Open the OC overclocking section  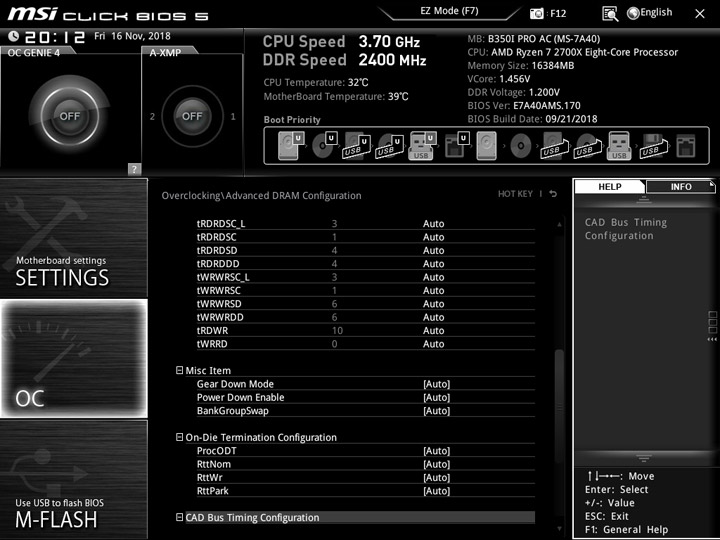coord(74,359)
